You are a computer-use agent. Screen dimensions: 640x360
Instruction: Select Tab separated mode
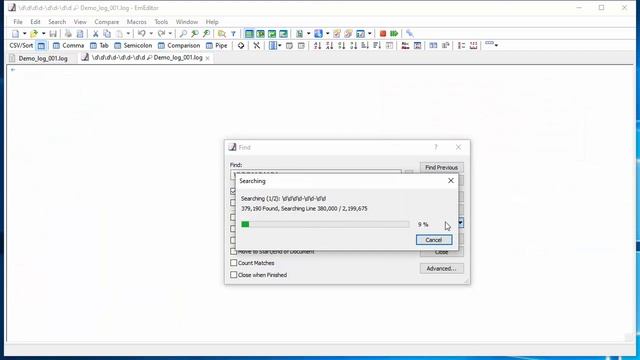(99, 45)
